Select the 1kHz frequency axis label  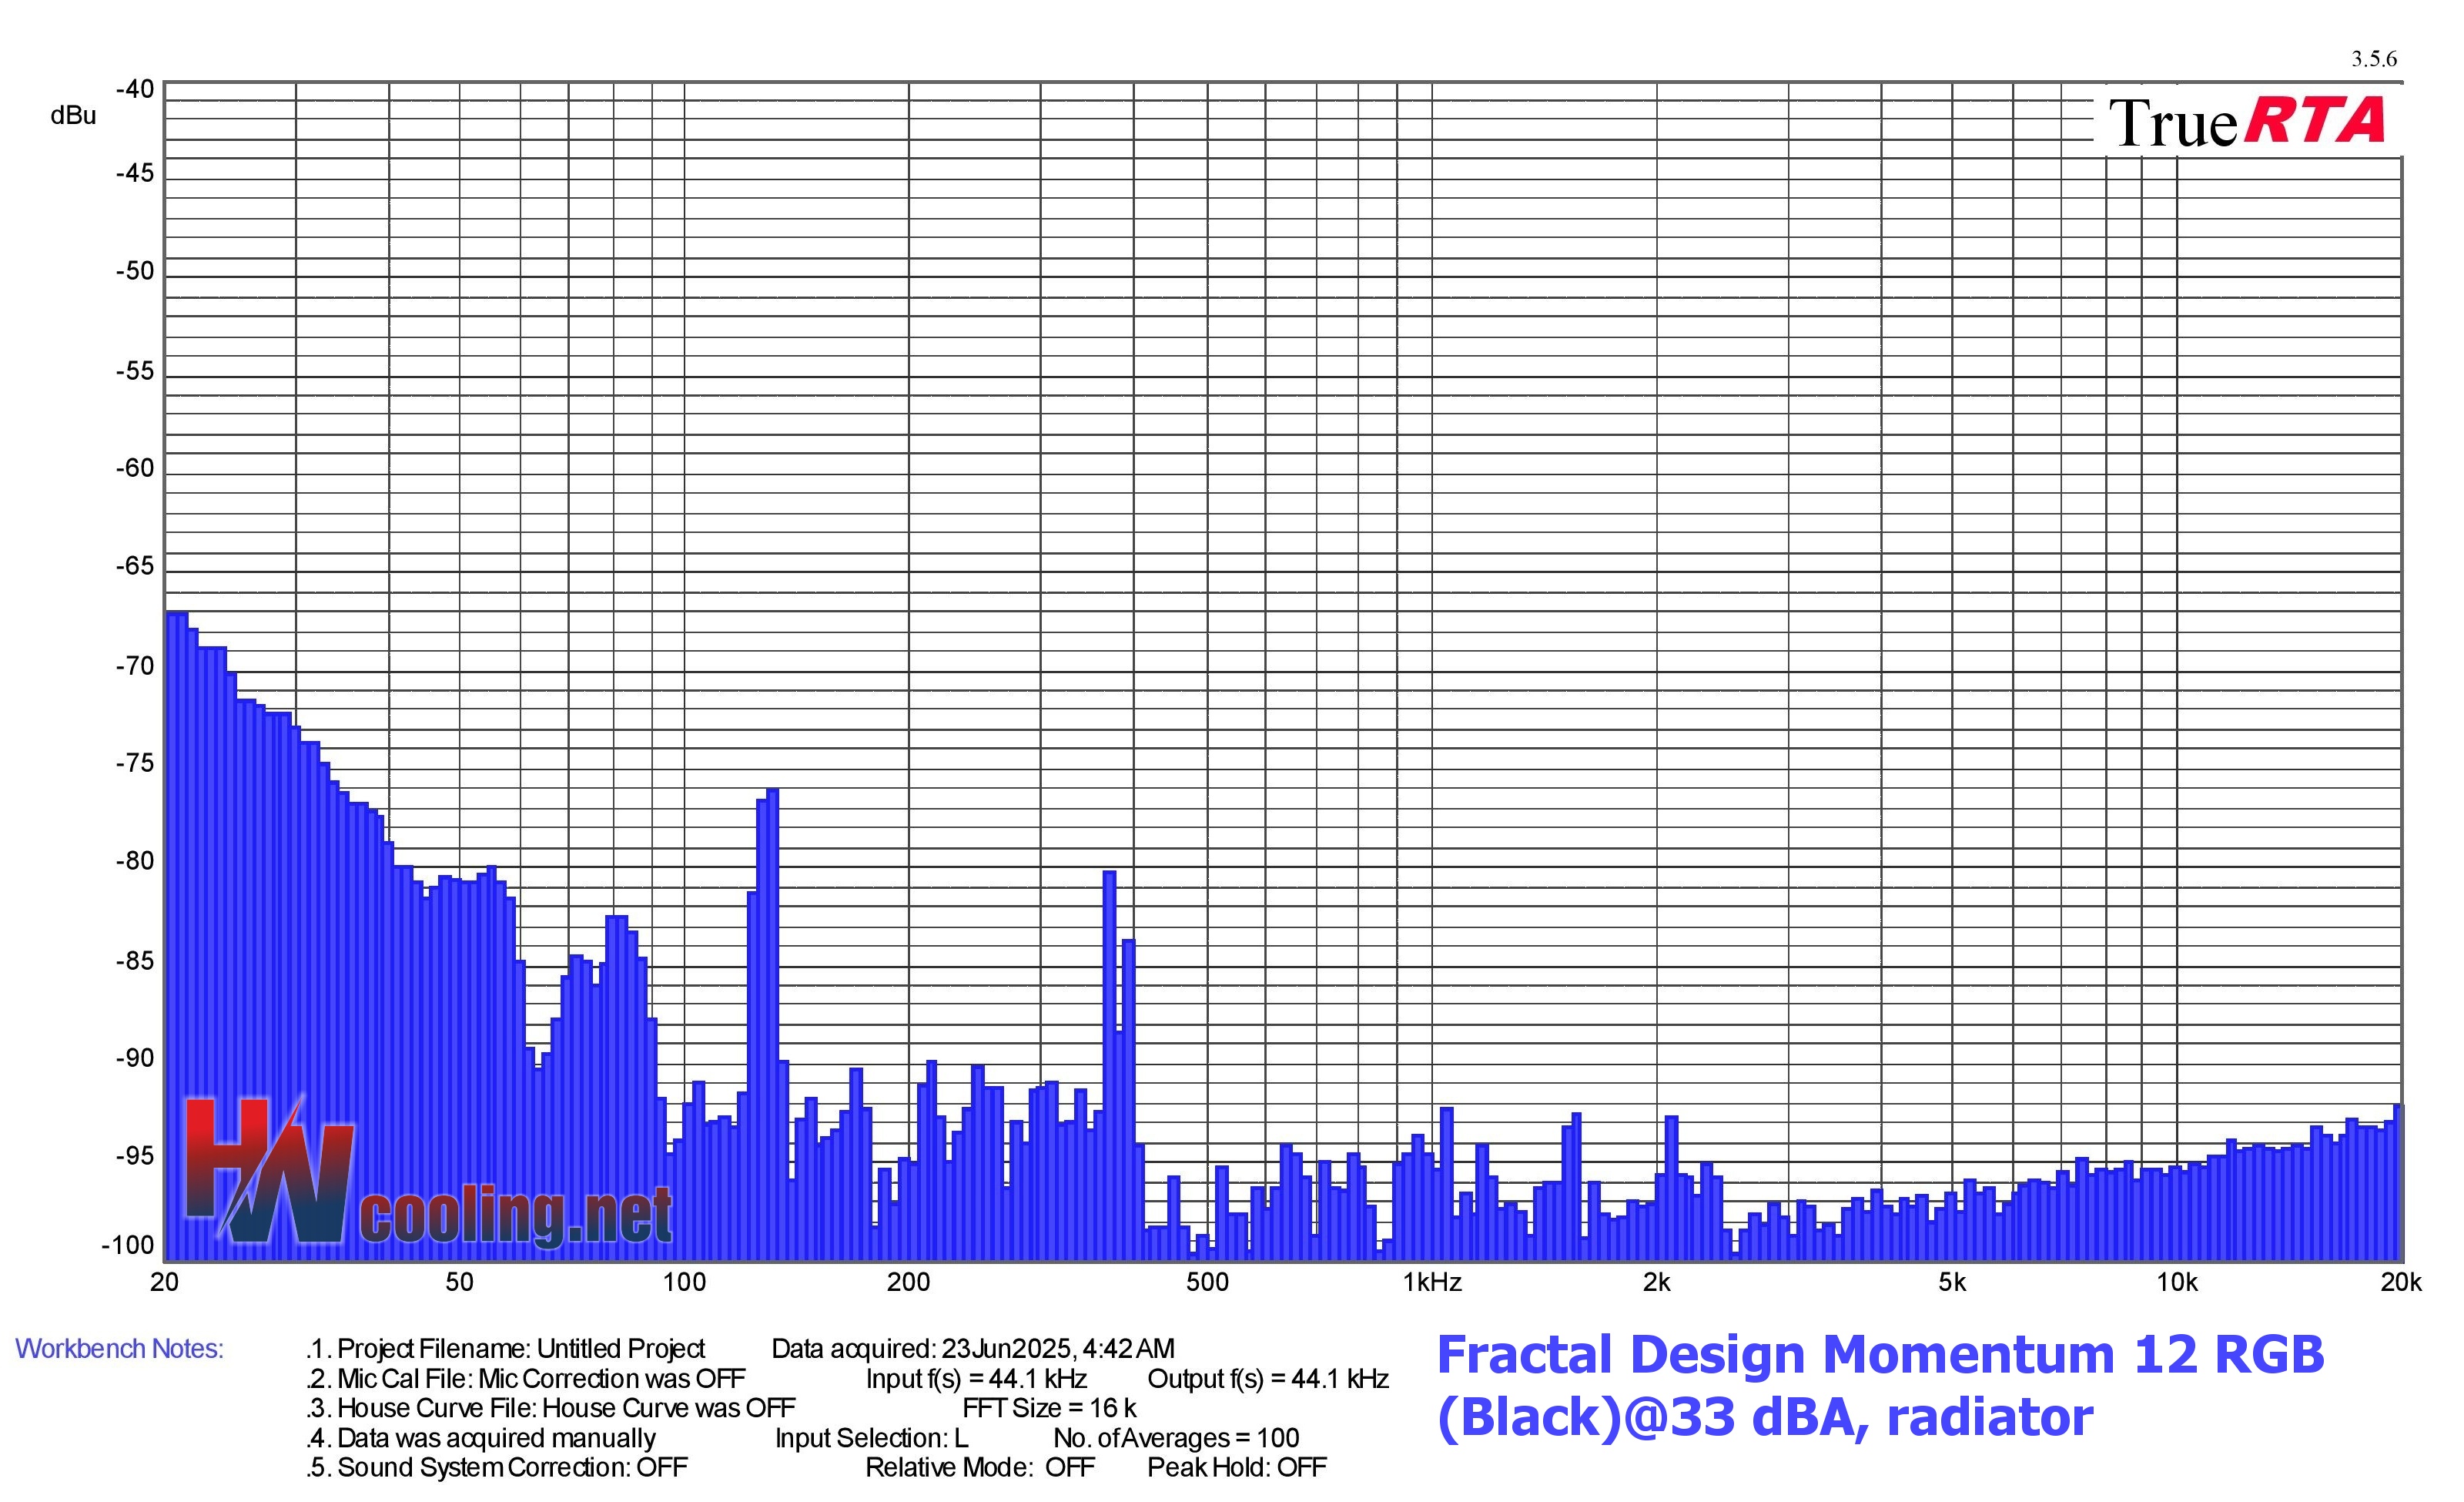[1432, 1282]
